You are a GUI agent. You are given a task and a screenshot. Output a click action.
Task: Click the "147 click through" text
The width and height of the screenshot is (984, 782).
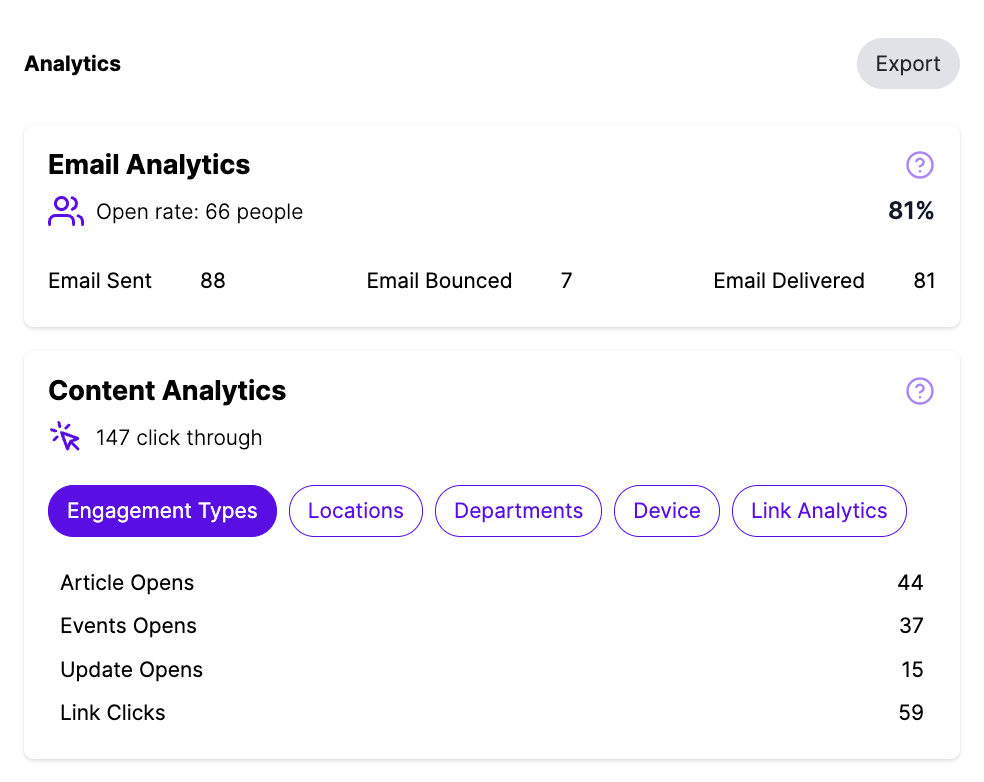coord(179,438)
